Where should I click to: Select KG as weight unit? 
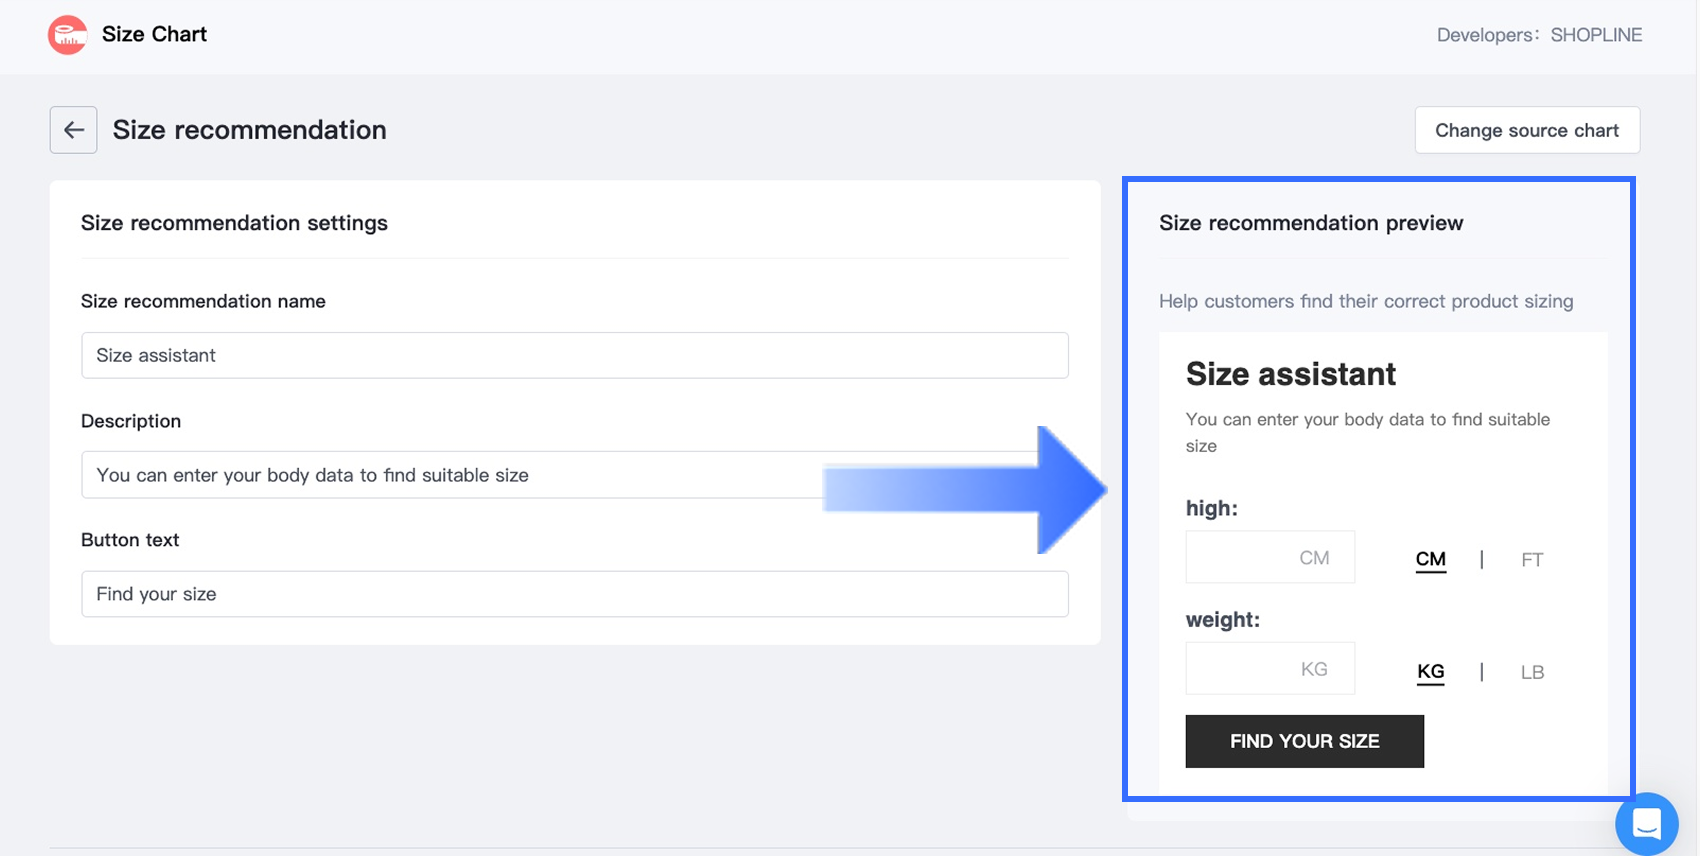click(x=1430, y=671)
